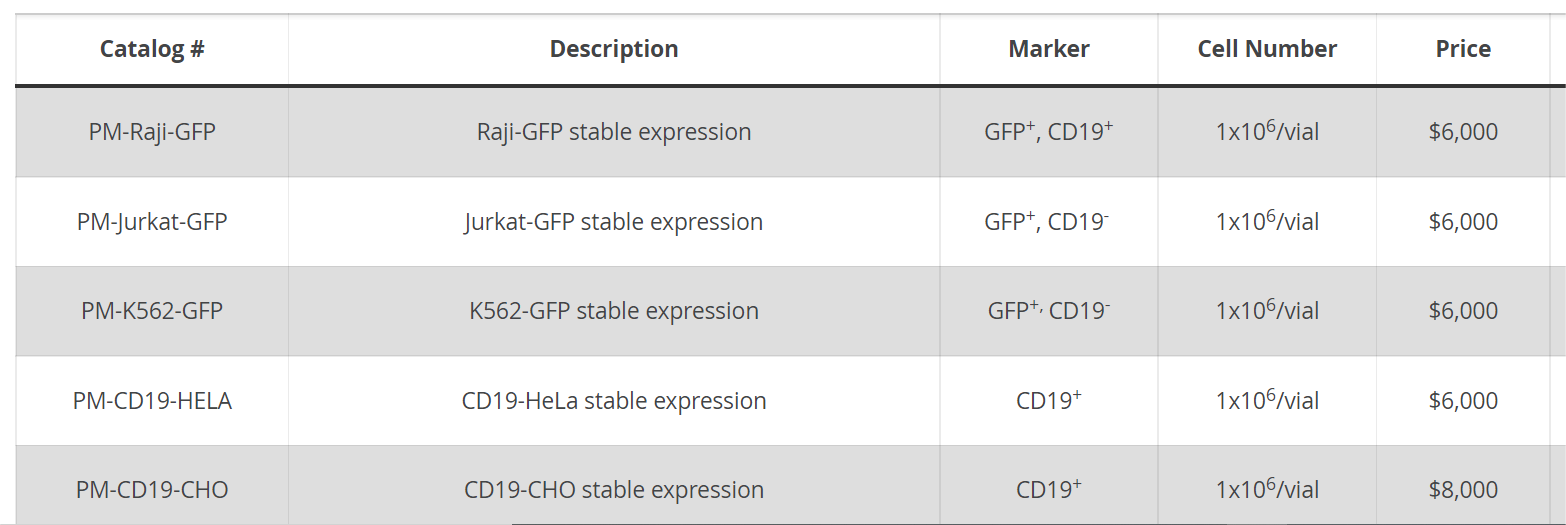This screenshot has width=1566, height=525.
Task: Click the Raji-GFP stable expression description
Action: tap(614, 132)
